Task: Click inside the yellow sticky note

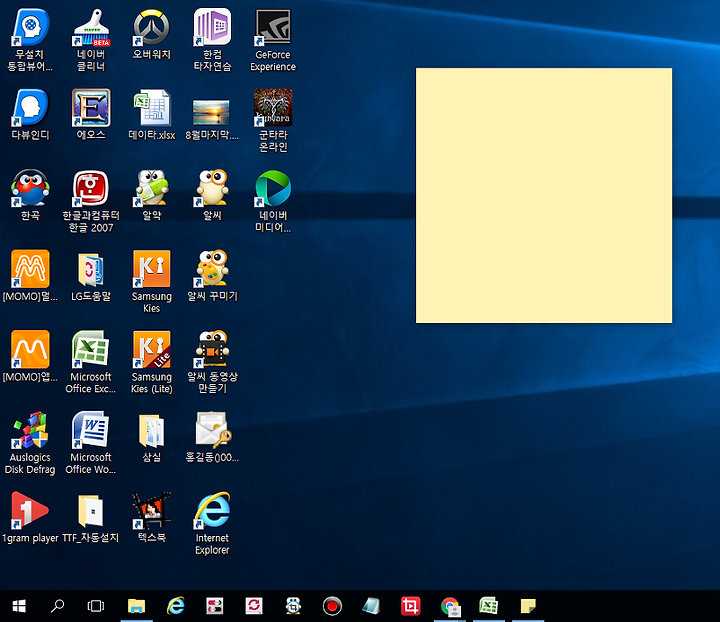Action: point(544,196)
